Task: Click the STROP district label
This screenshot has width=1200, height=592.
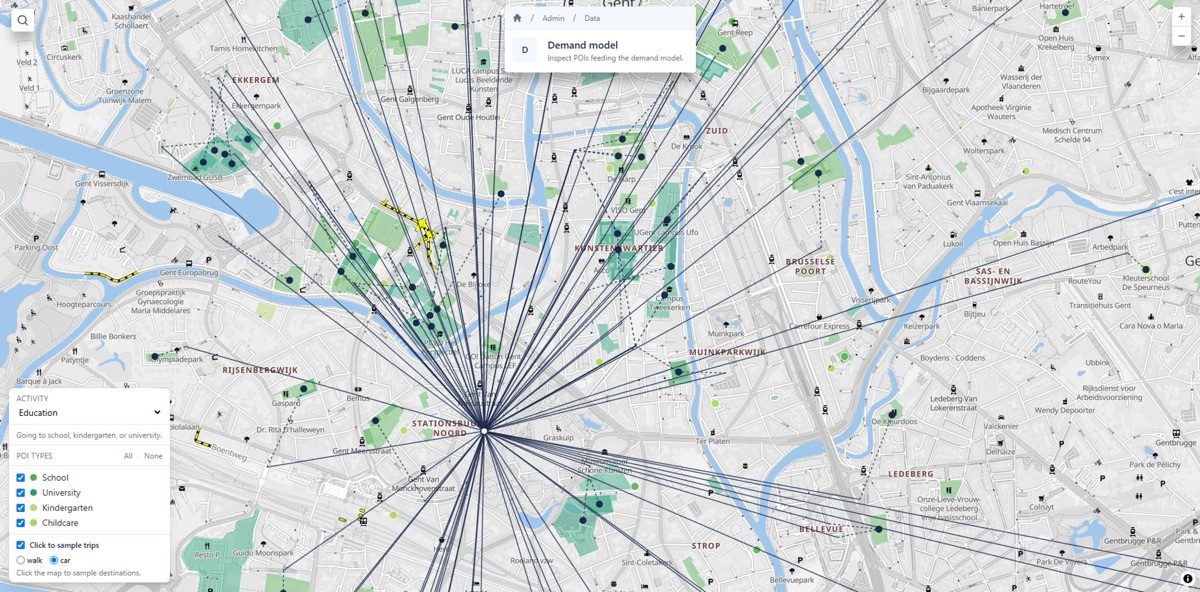Action: point(705,546)
